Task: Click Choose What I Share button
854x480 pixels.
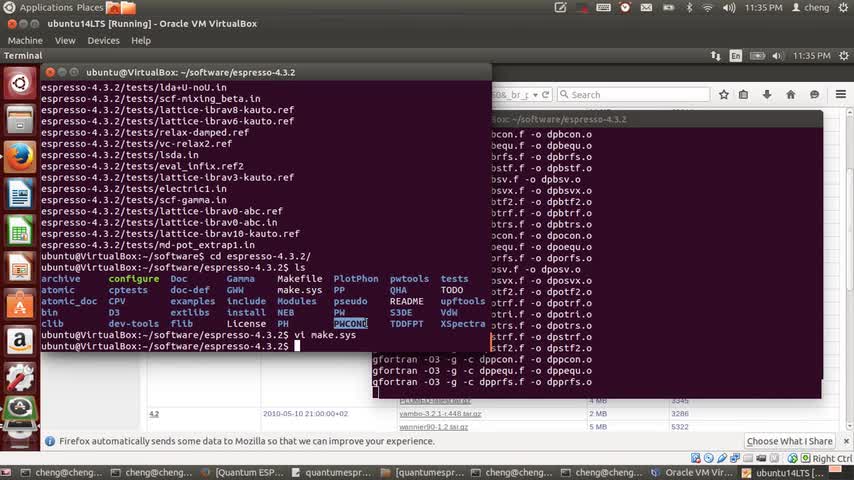Action: [x=789, y=441]
